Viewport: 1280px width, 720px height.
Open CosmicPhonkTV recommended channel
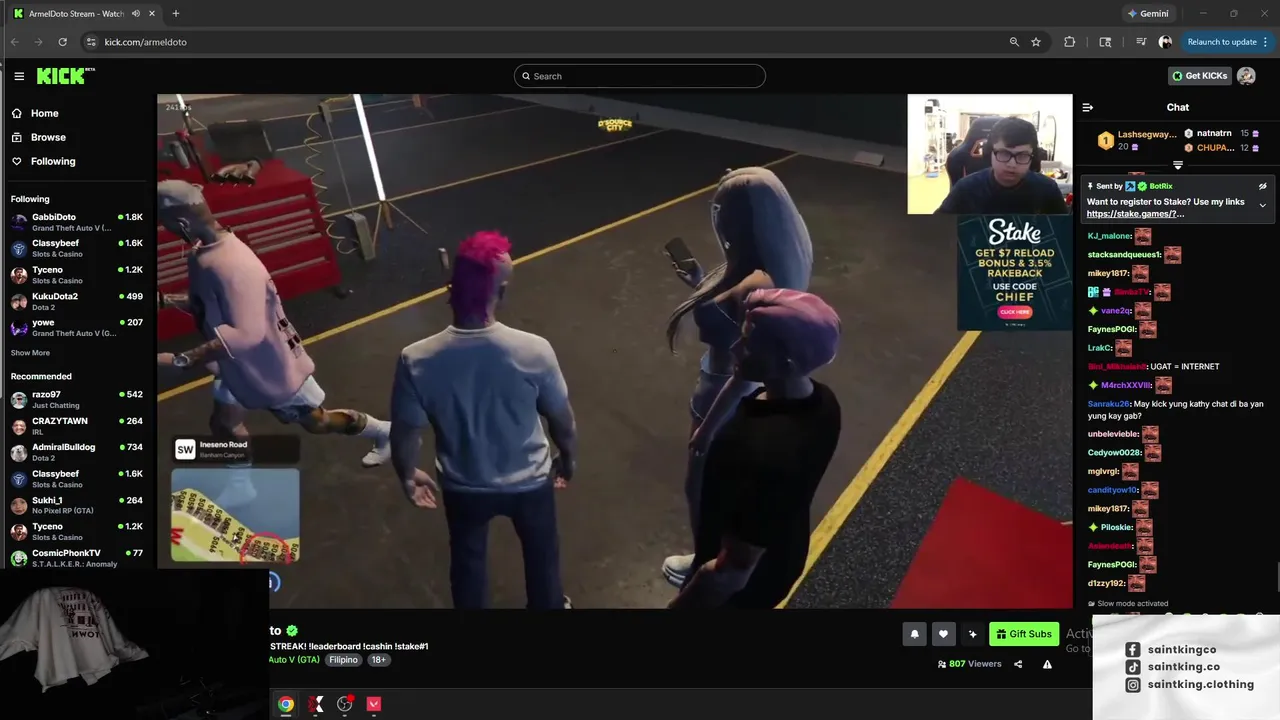(x=77, y=558)
